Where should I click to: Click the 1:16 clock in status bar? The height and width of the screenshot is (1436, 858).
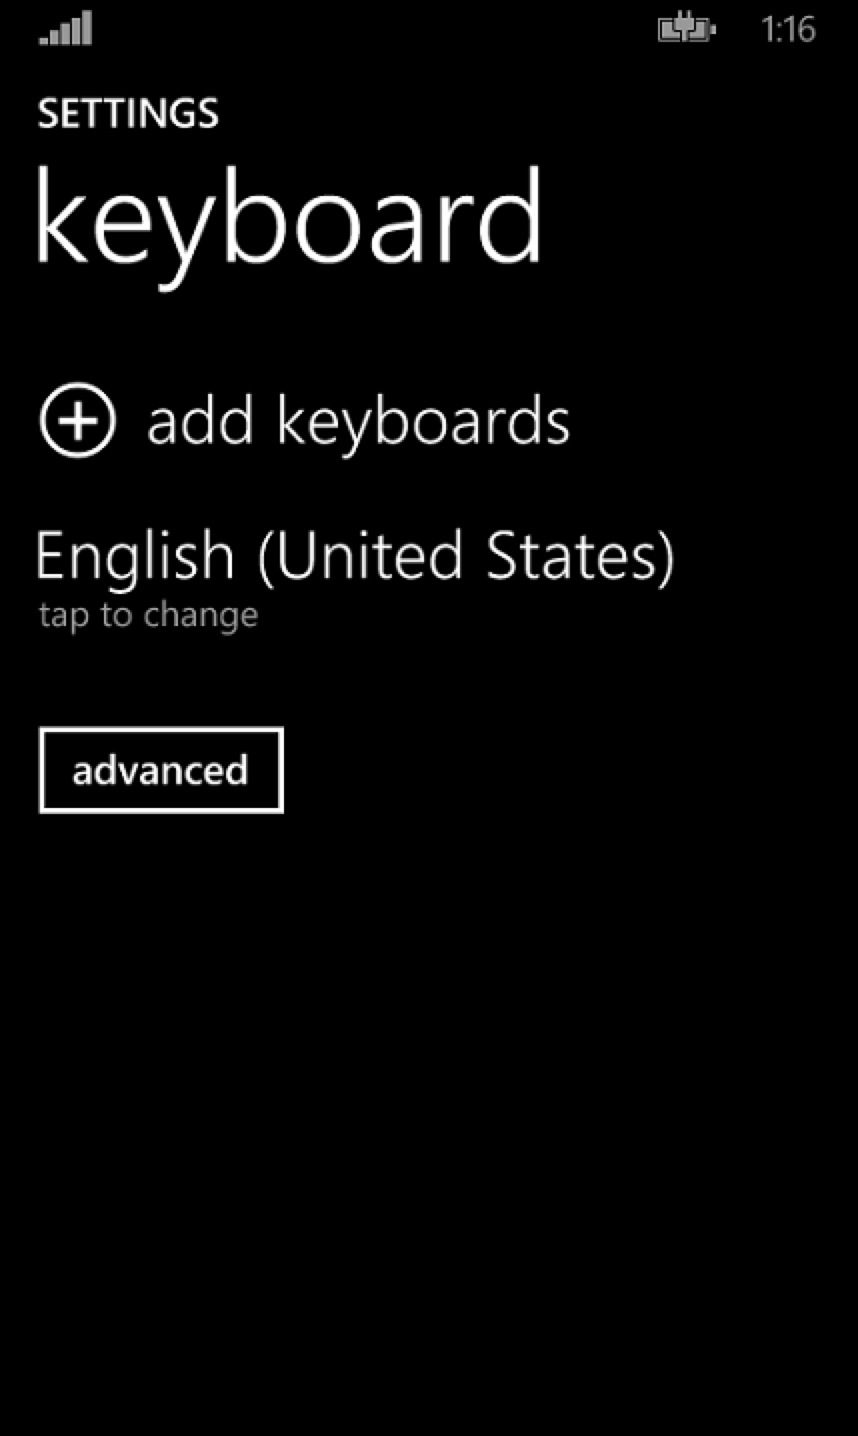pos(788,29)
